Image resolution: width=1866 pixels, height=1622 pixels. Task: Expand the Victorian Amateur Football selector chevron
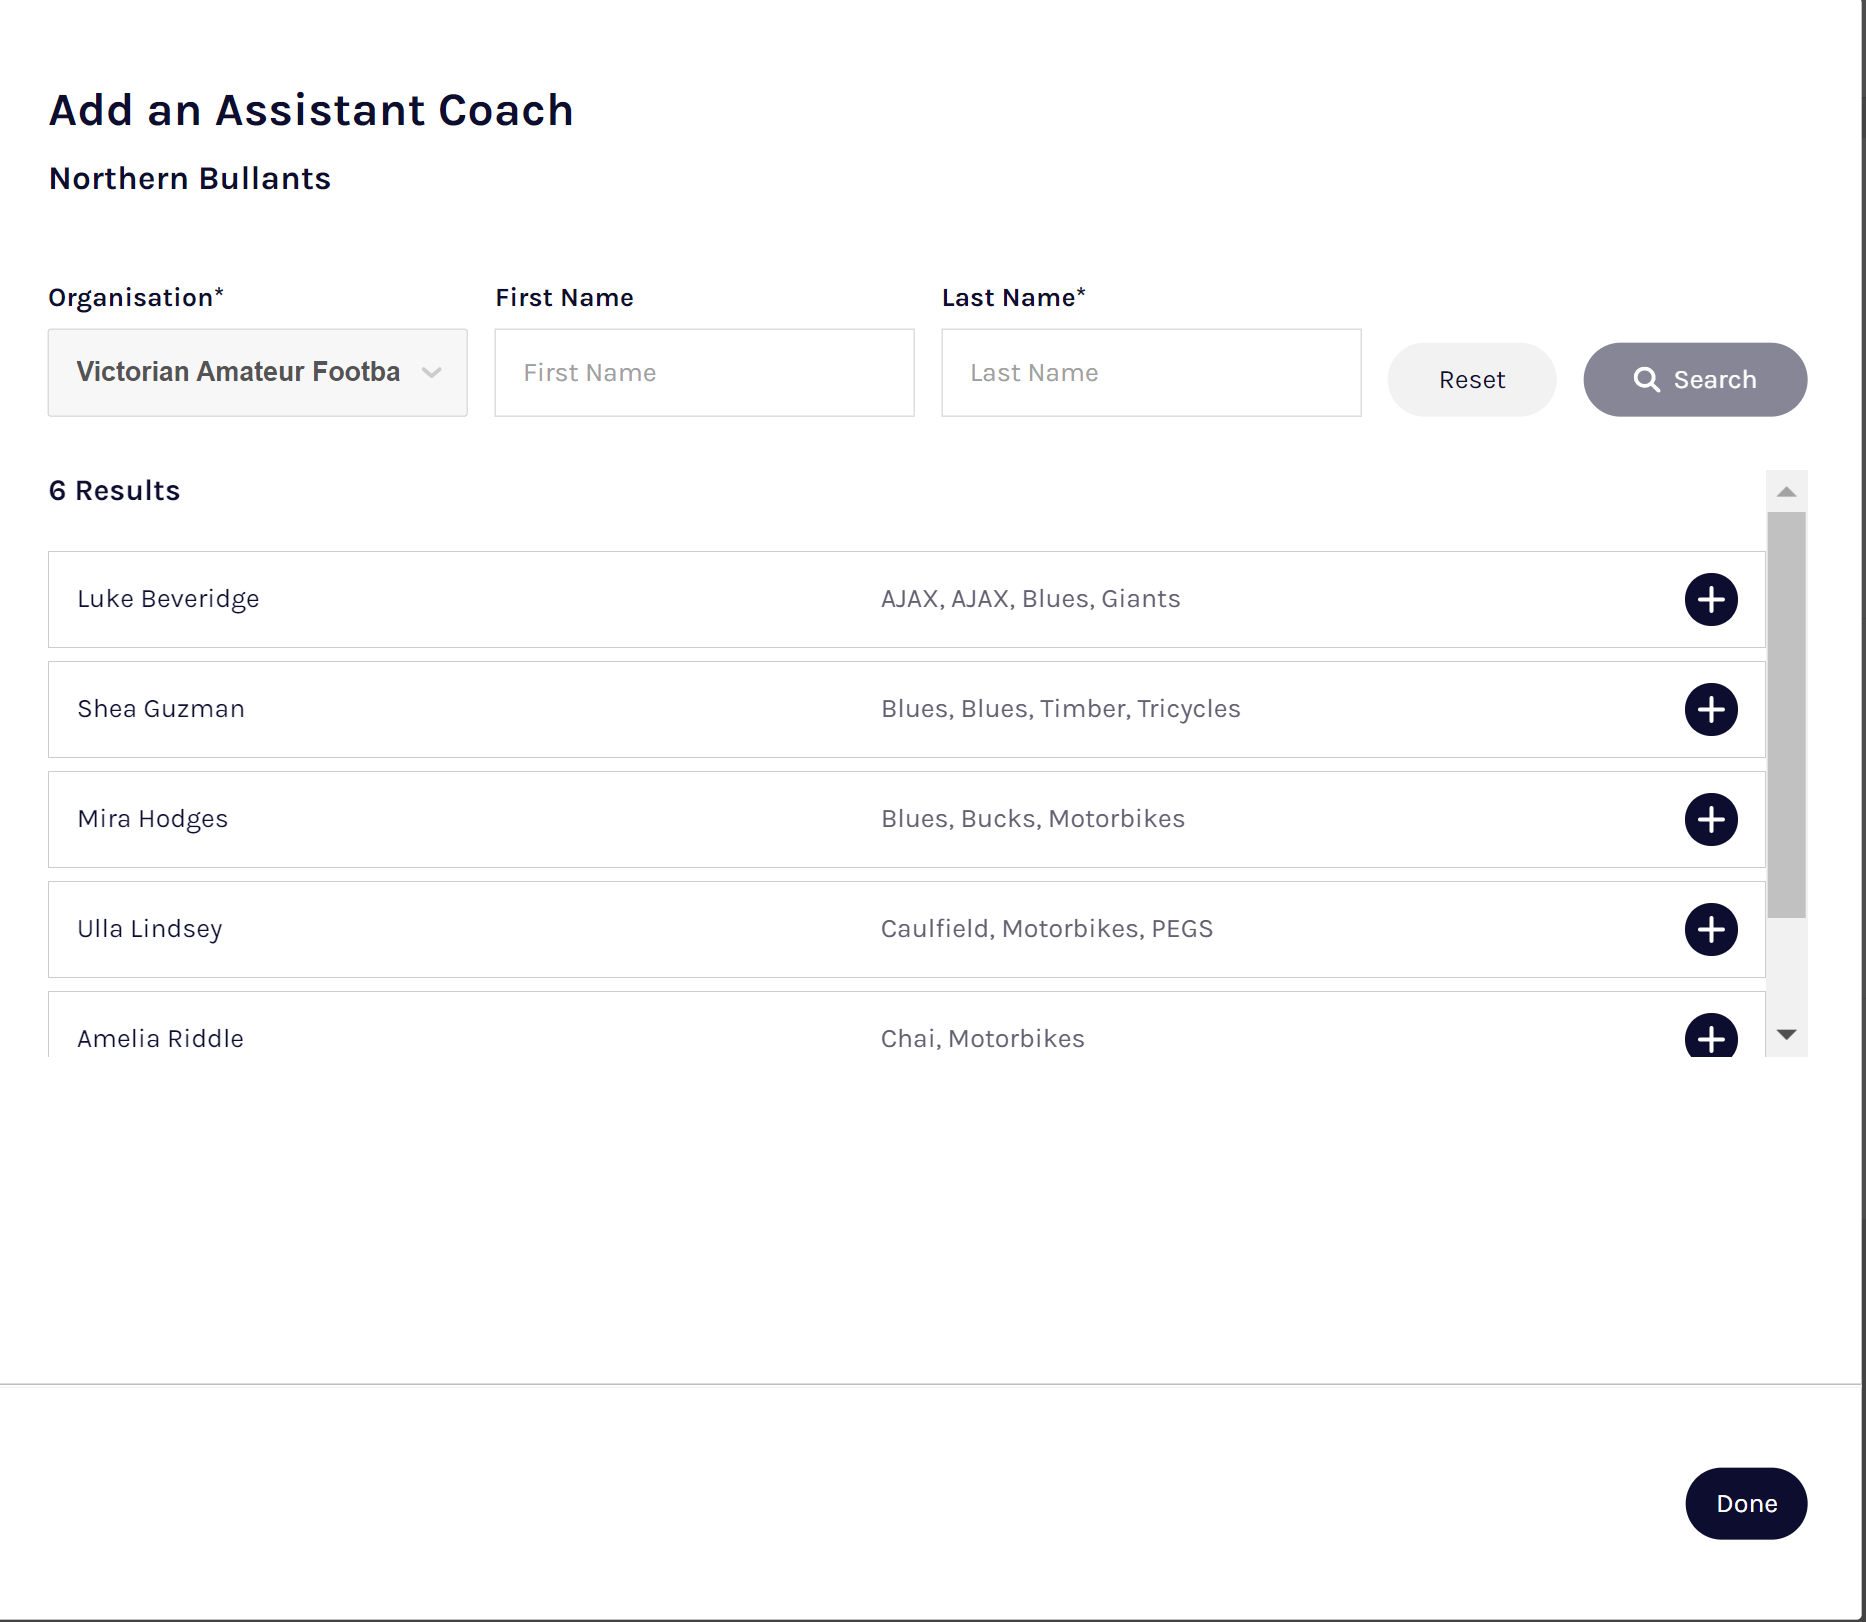pos(432,372)
